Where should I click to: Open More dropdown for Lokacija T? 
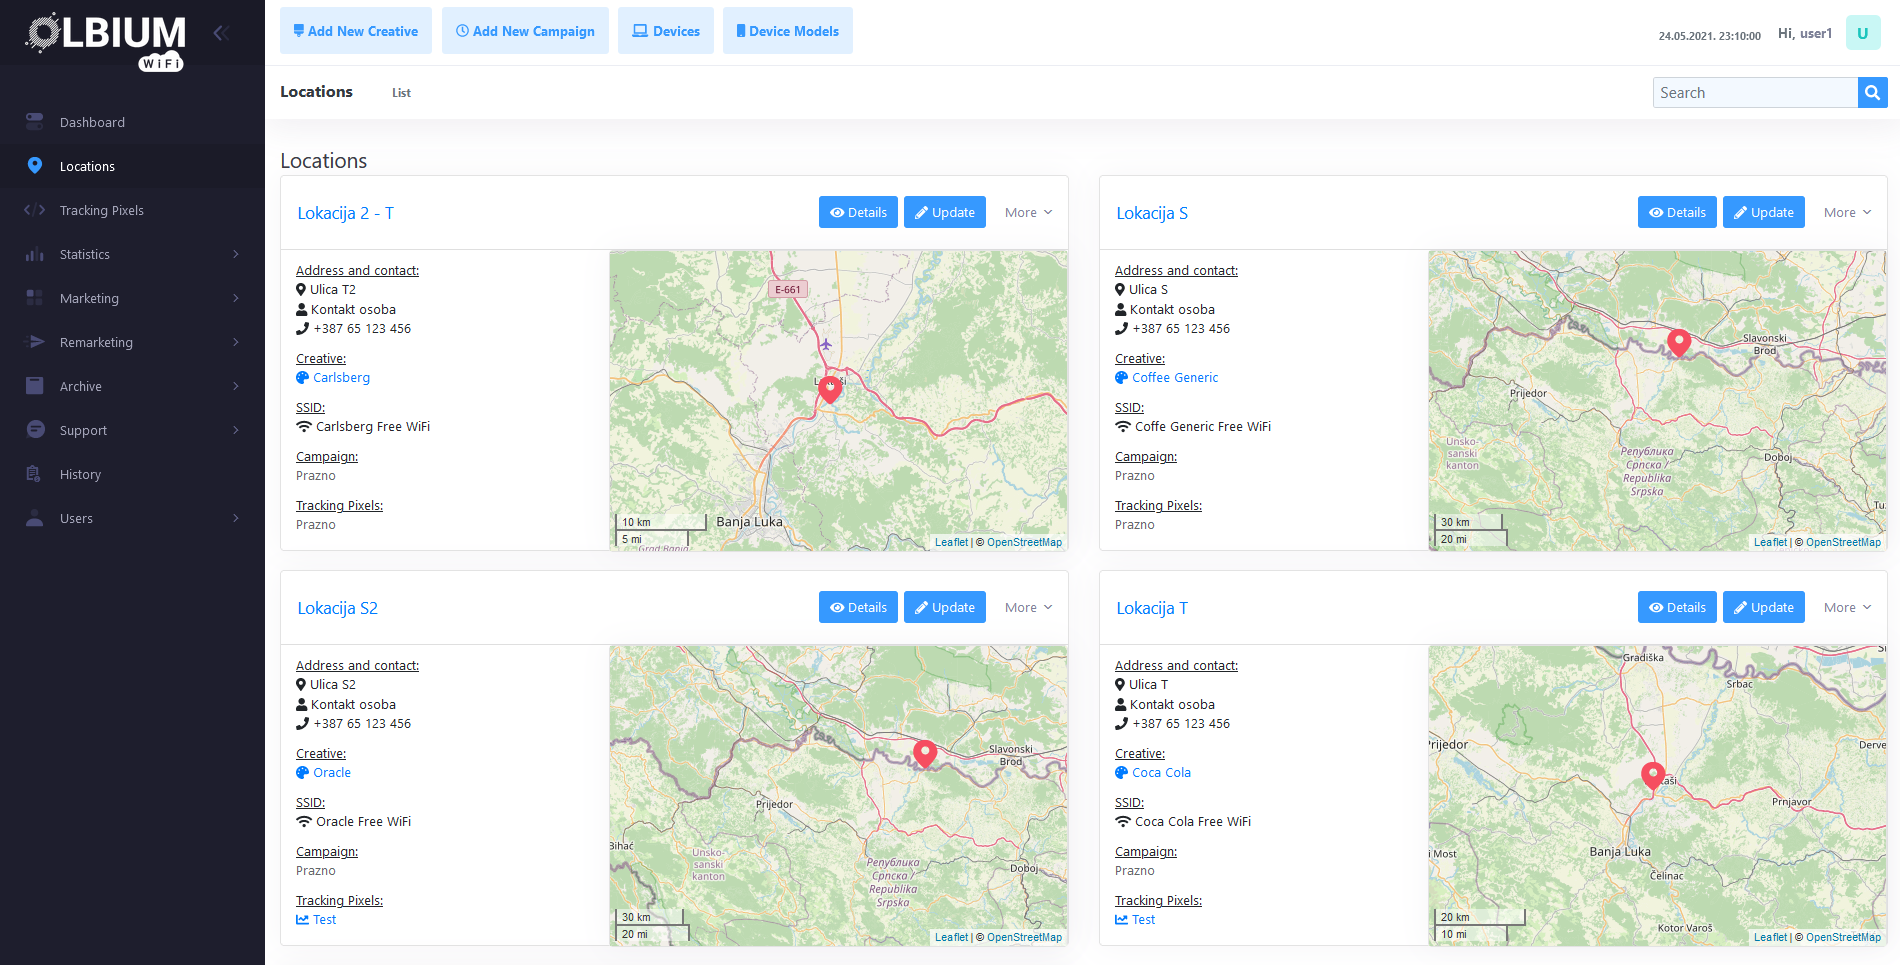pyautogui.click(x=1846, y=608)
